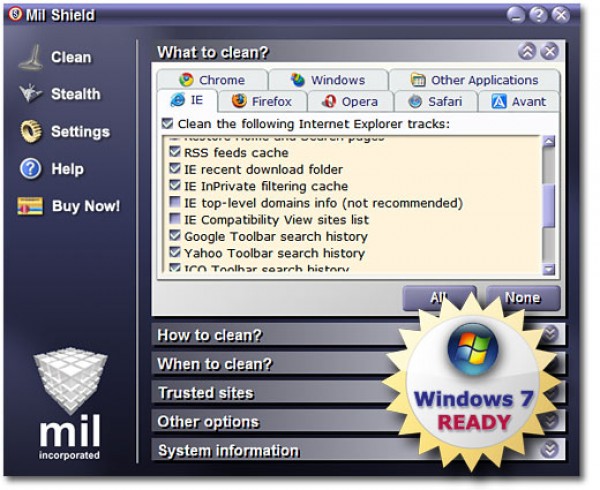Screen dimensions: 600x490
Task: Click the Windows flag tab icon
Action: click(x=297, y=80)
